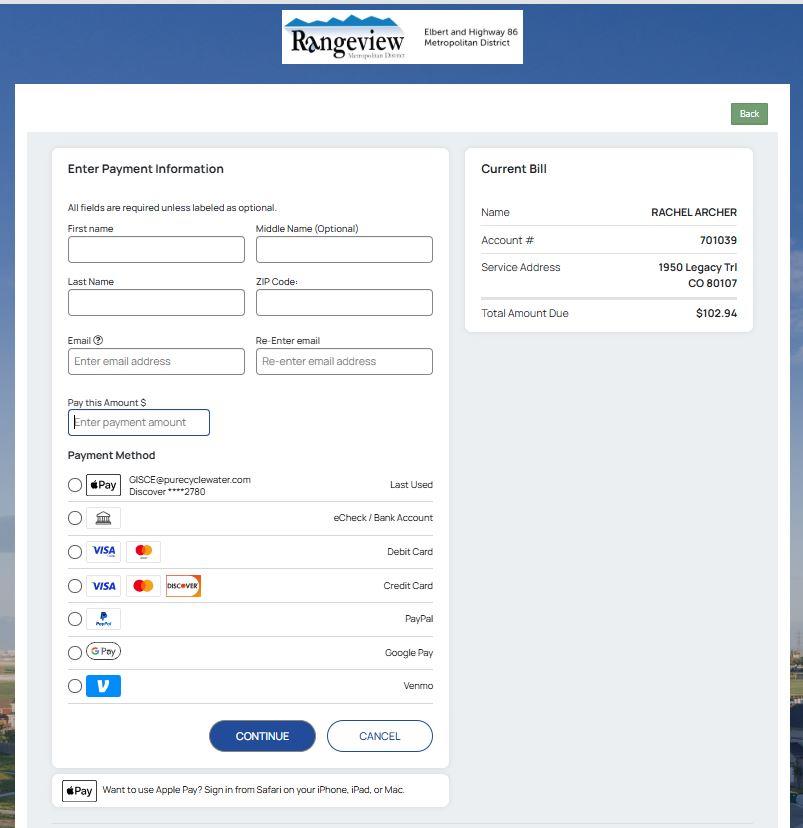Click the bank building icon for eCheck

[103, 518]
